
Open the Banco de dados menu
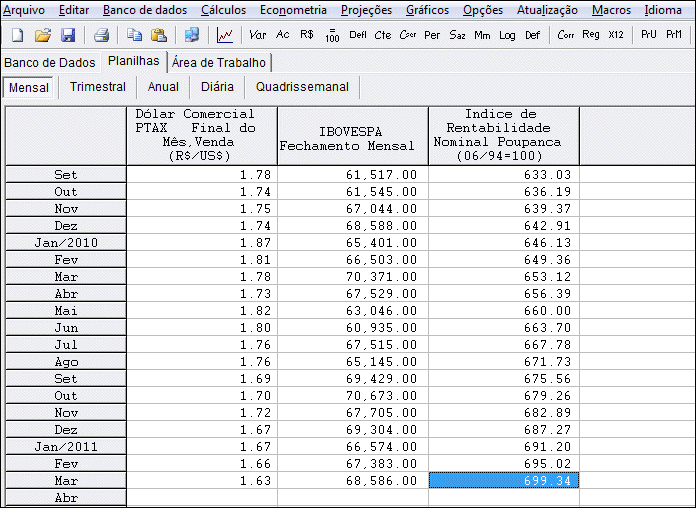coord(145,10)
